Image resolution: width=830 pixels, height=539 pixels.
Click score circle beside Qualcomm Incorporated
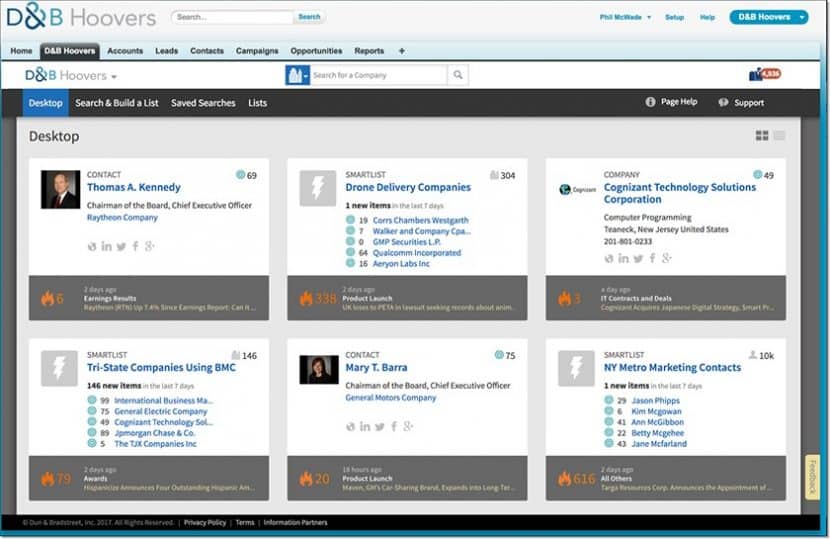350,253
